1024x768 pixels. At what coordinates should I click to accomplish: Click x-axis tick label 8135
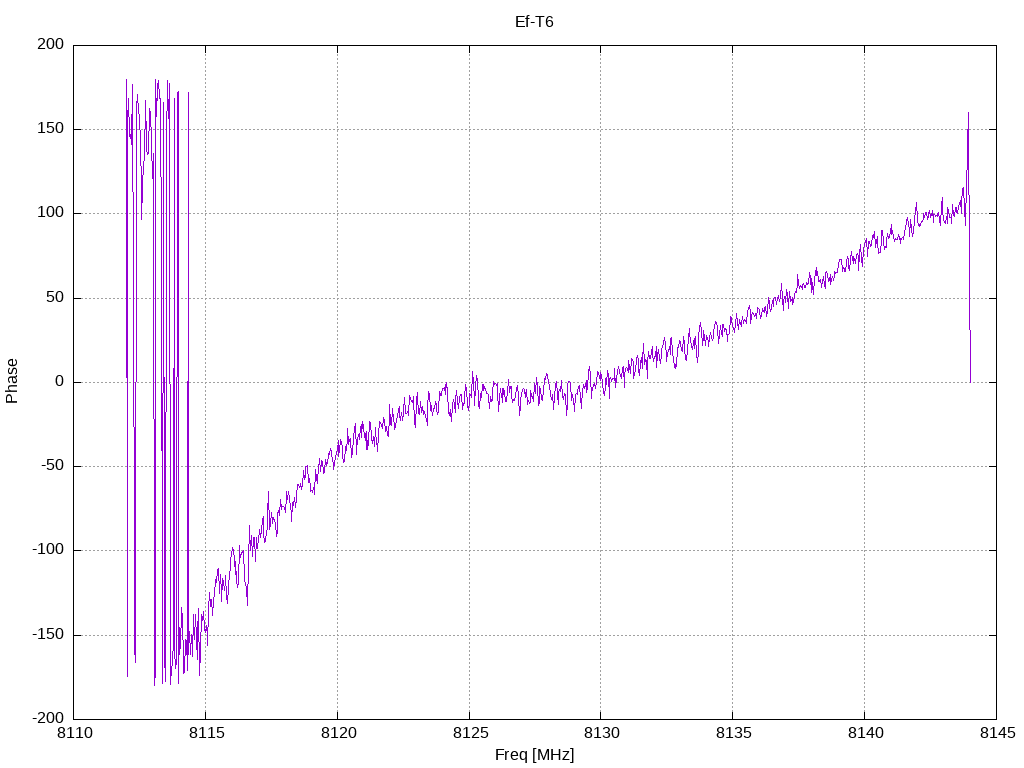[x=733, y=733]
